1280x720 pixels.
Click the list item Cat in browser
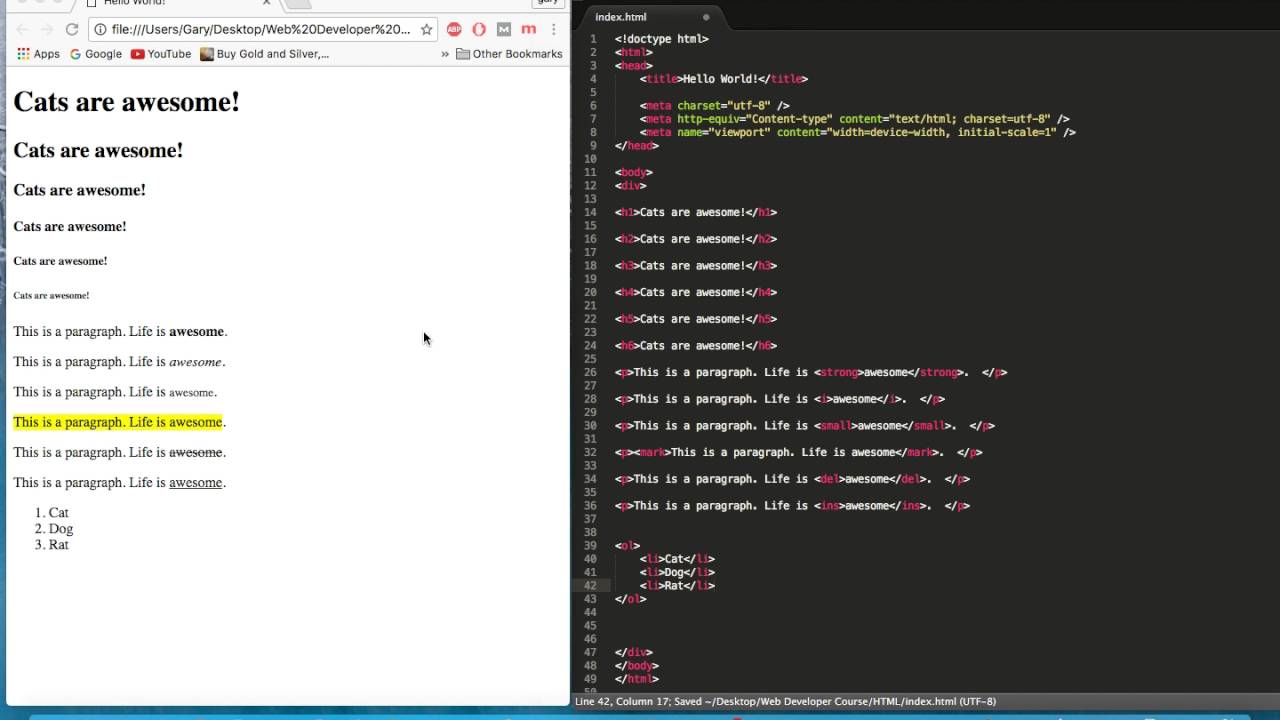click(x=58, y=513)
